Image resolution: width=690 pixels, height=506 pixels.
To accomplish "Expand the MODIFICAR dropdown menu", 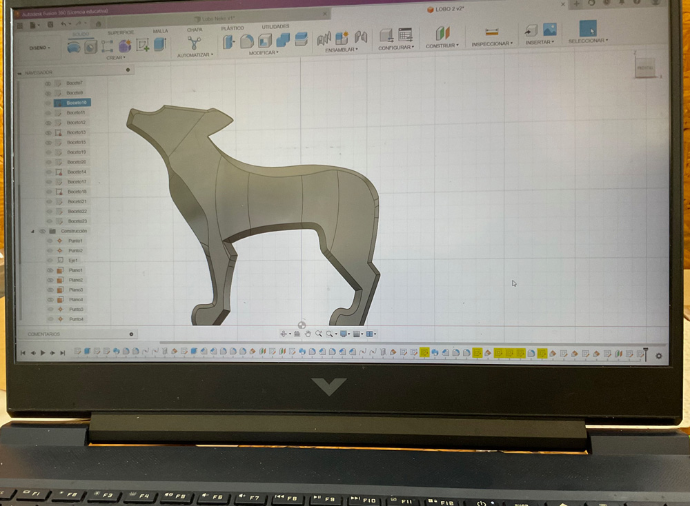I will click(x=264, y=53).
